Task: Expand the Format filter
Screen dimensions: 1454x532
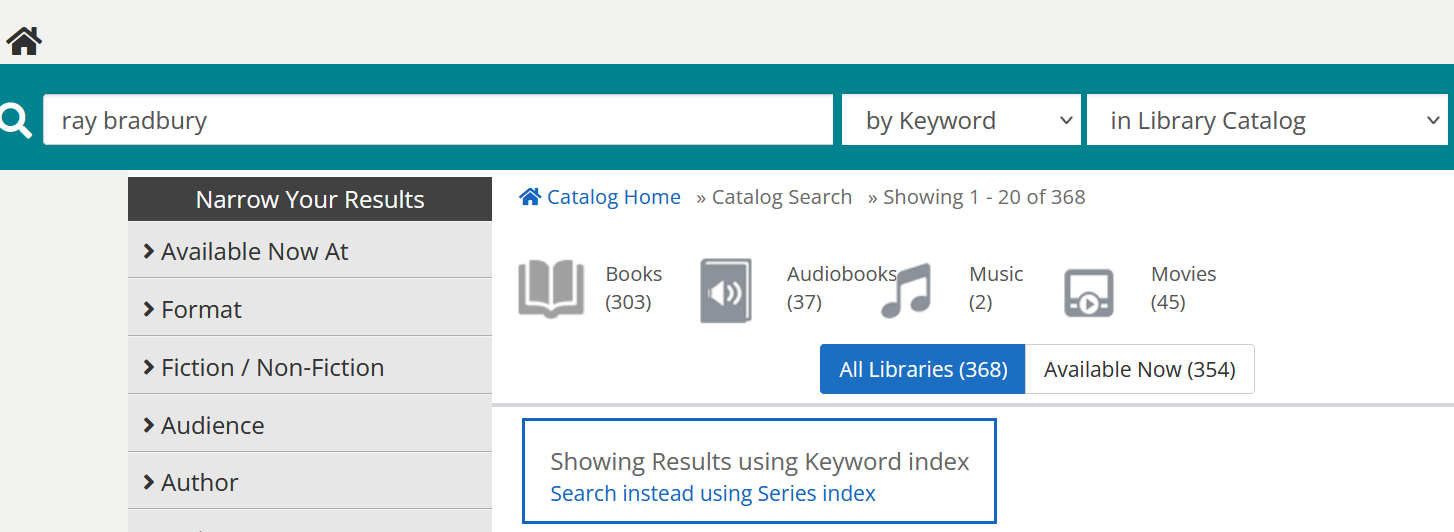Action: pos(310,309)
